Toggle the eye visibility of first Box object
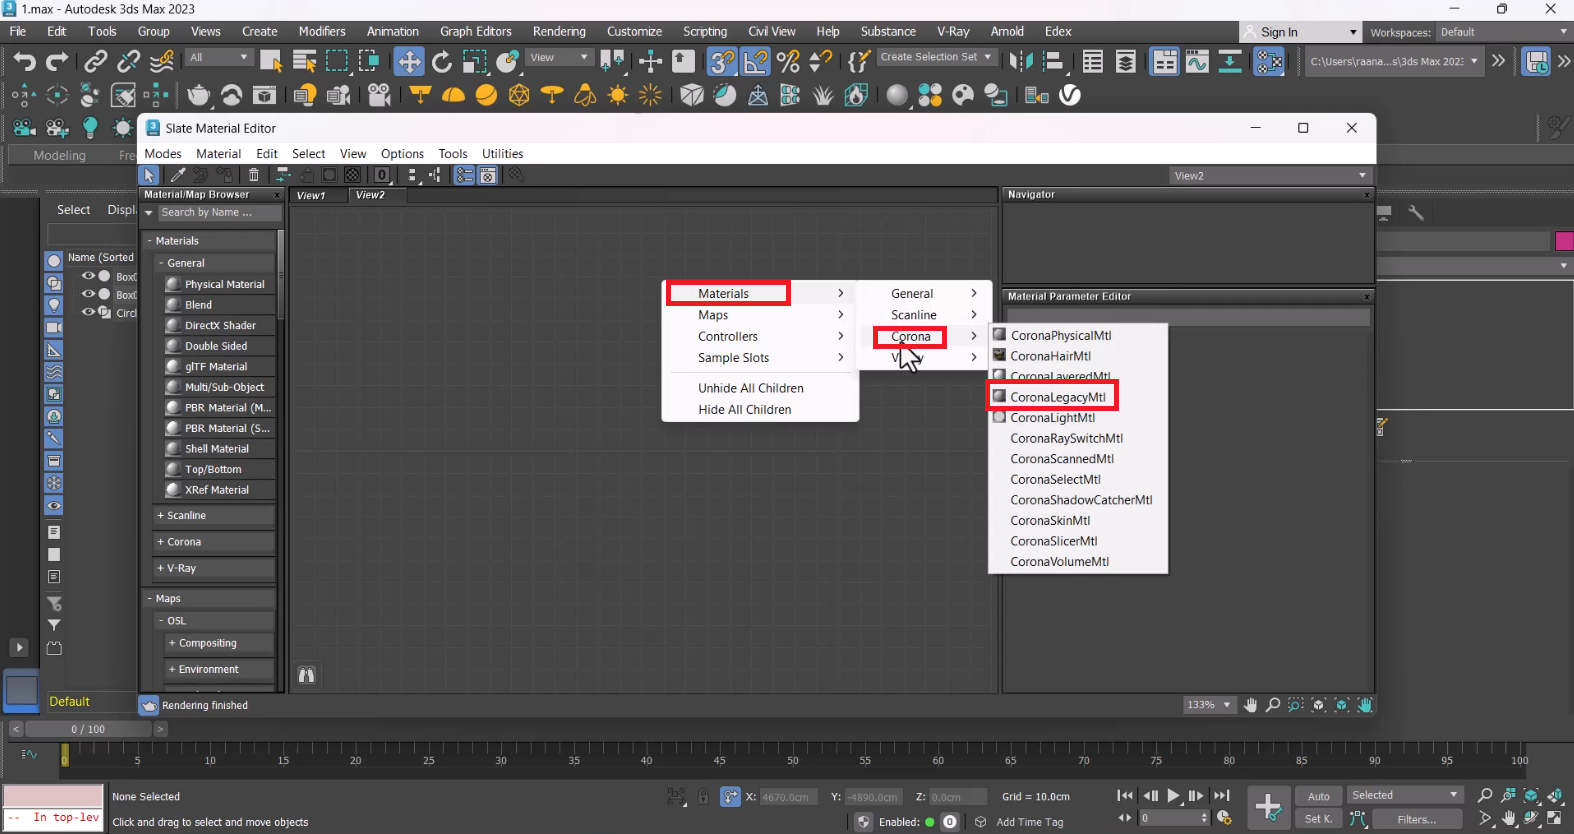This screenshot has height=834, width=1574. tap(88, 276)
